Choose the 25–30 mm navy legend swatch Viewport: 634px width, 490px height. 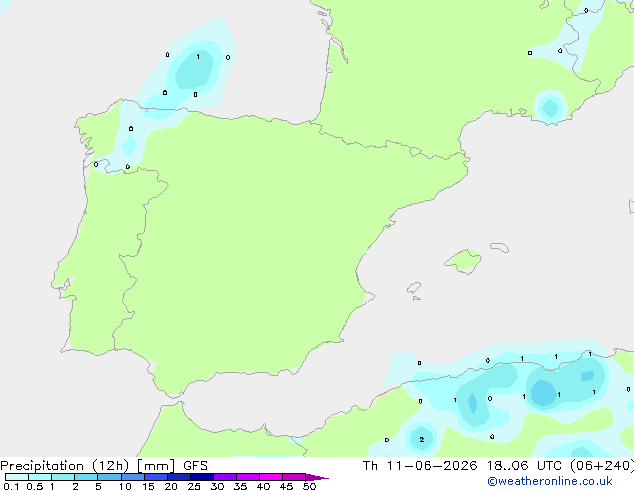click(201, 477)
